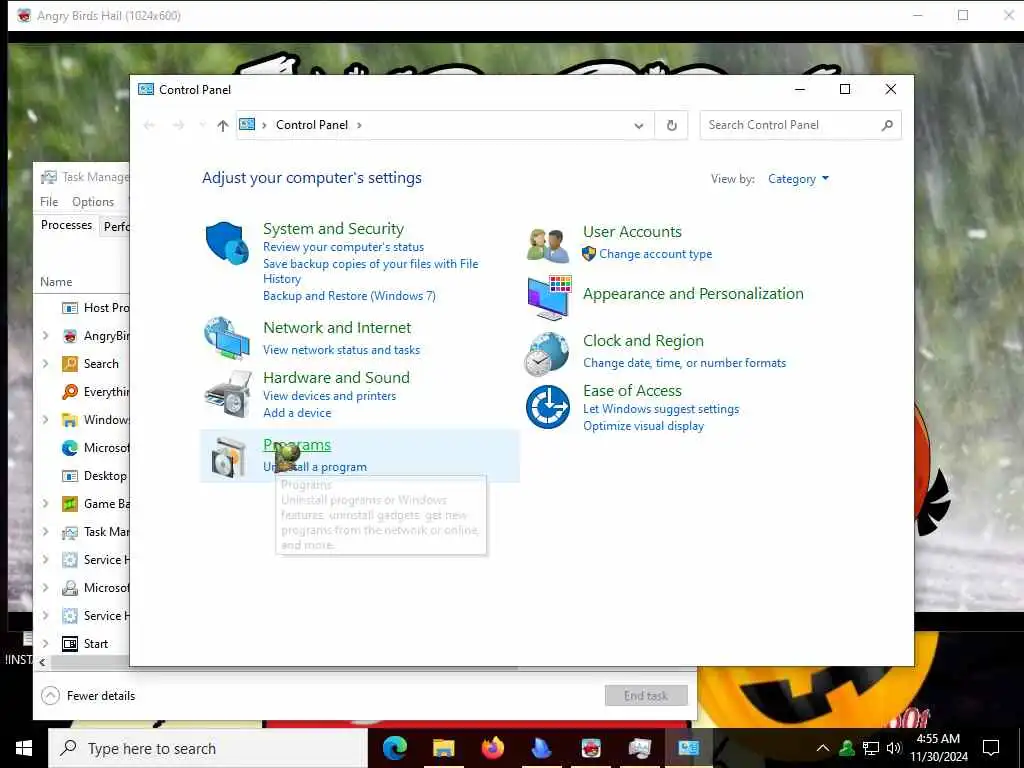Click Uninstall a program link

[315, 467]
